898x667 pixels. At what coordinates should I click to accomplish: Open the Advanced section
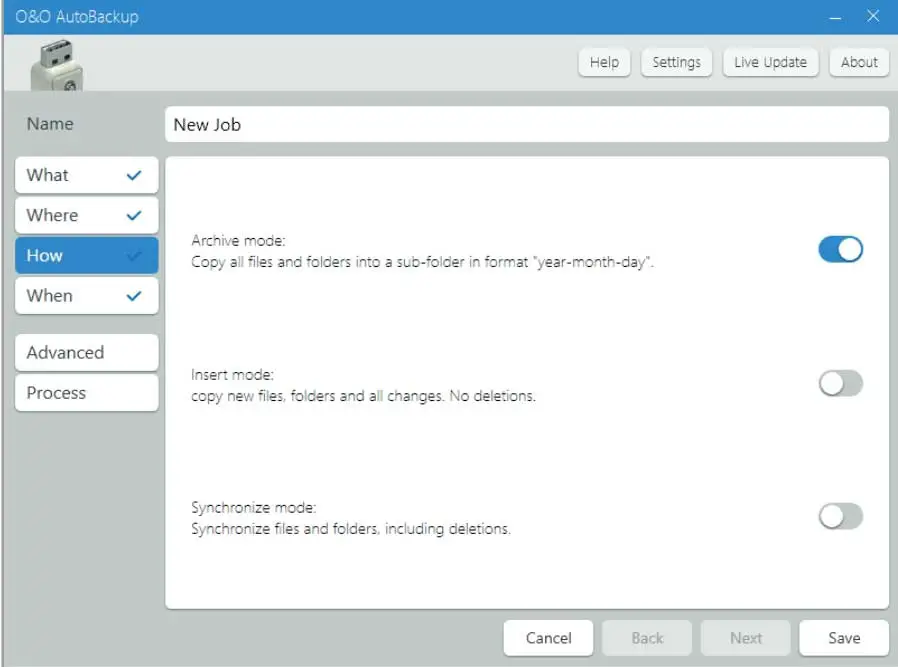click(x=86, y=353)
